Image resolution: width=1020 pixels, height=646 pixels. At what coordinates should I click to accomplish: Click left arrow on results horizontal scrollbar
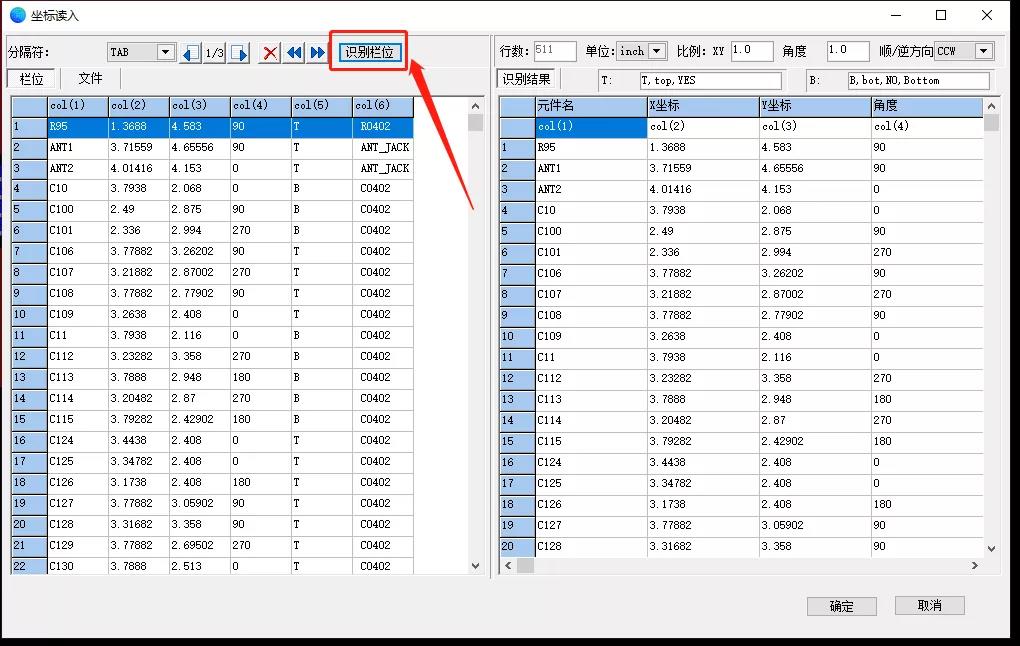[508, 566]
